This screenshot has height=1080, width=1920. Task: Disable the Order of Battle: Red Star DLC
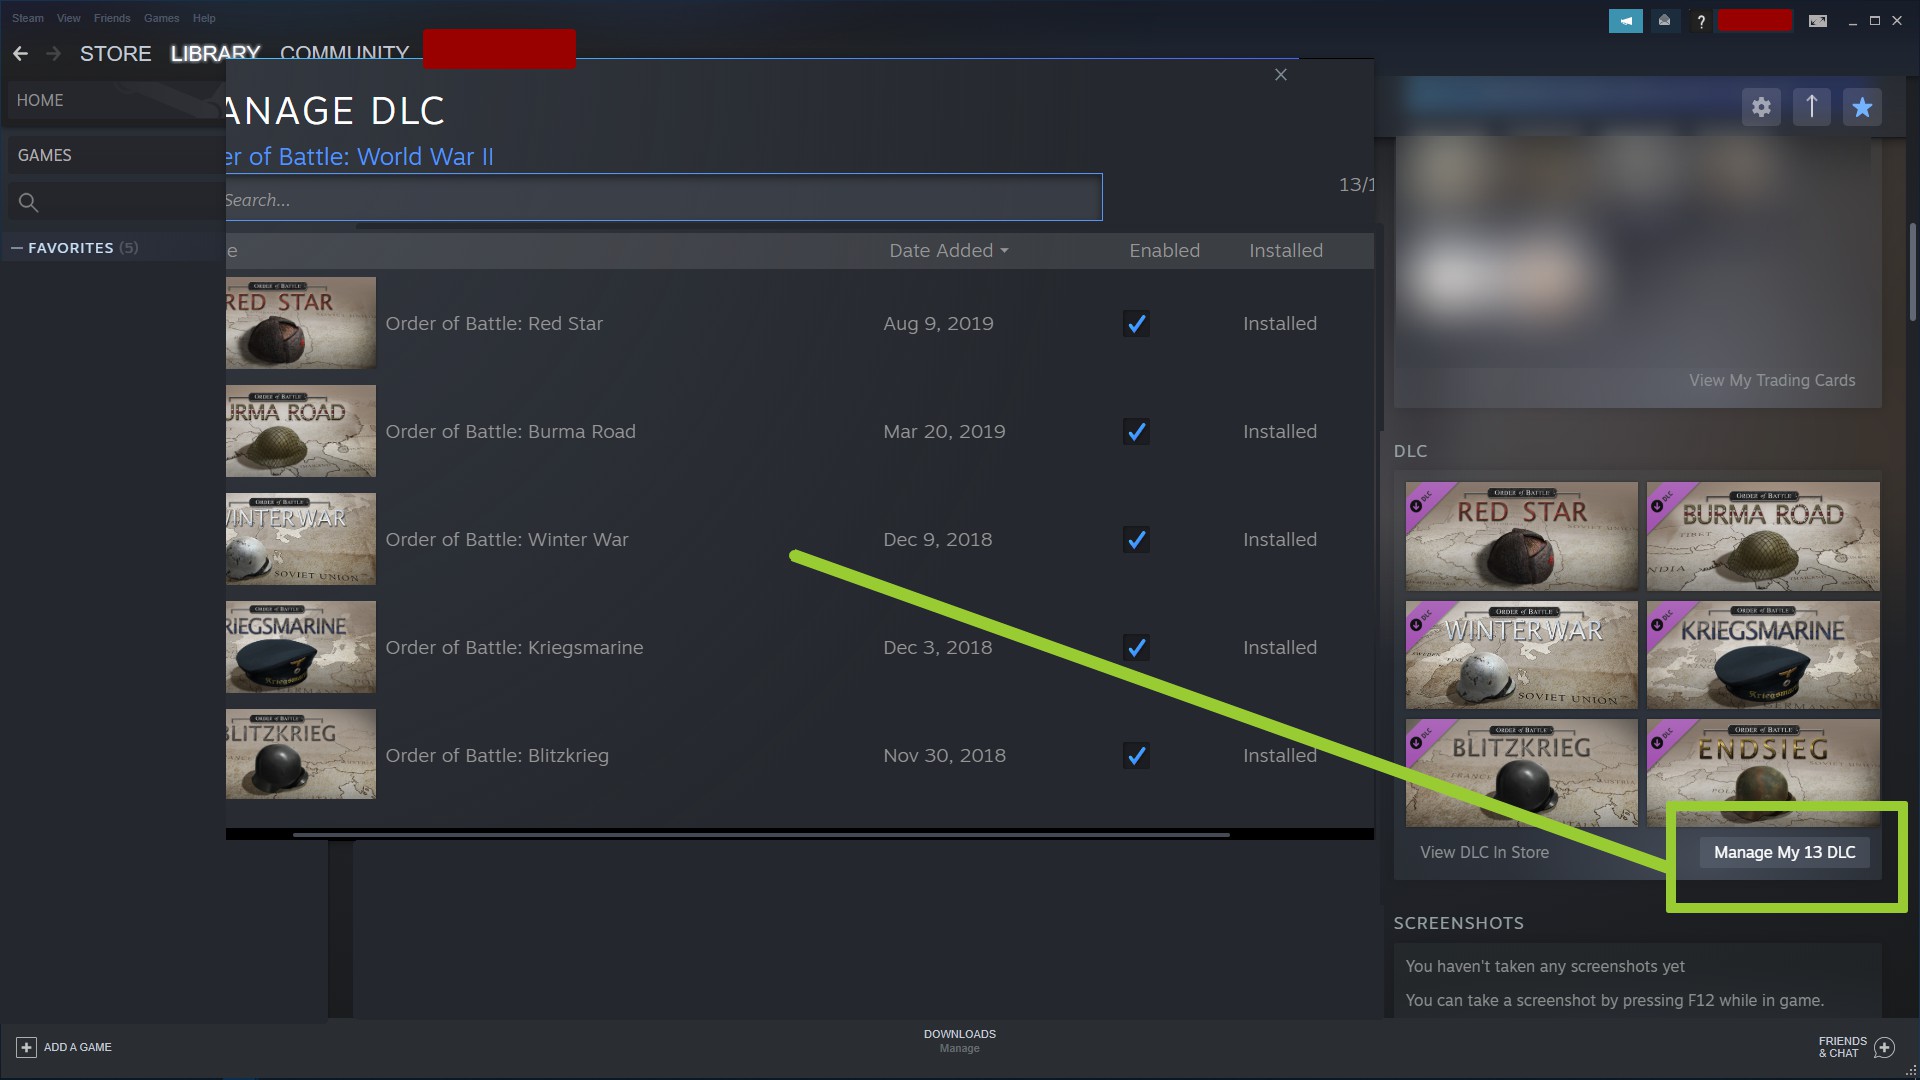[1136, 323]
